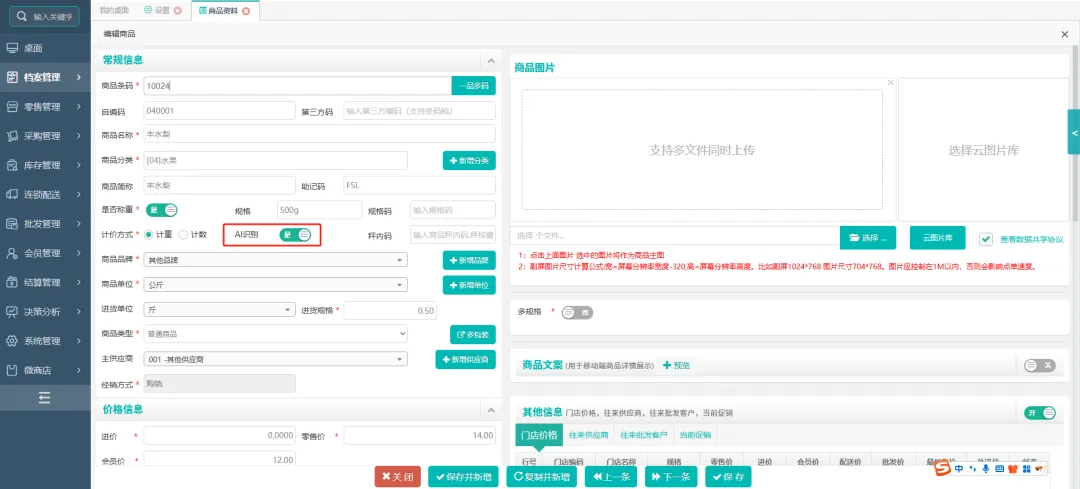Toggle the 是否称重 switch
The width and height of the screenshot is (1080, 489).
point(162,210)
